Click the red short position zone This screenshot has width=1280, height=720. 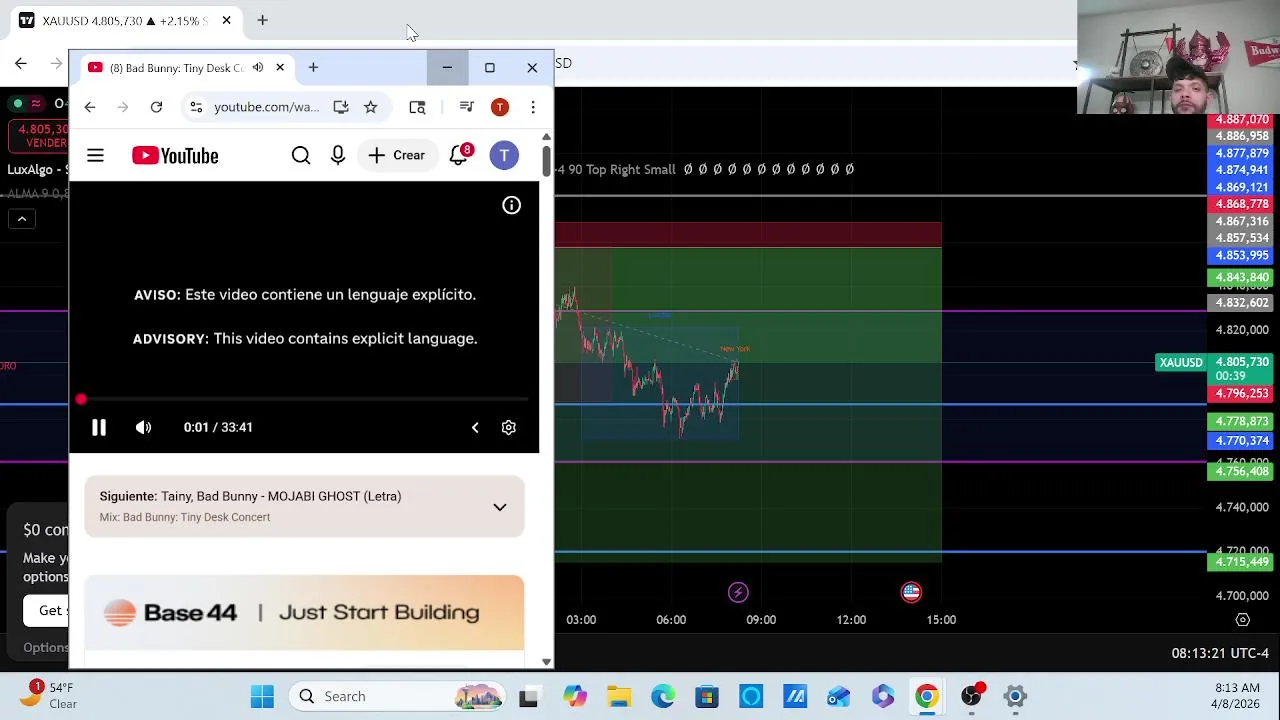[748, 235]
